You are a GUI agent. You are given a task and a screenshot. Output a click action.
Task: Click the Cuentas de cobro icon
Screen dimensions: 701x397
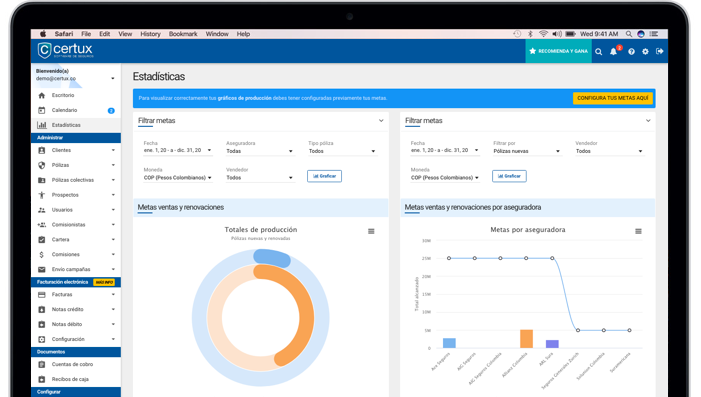point(42,364)
